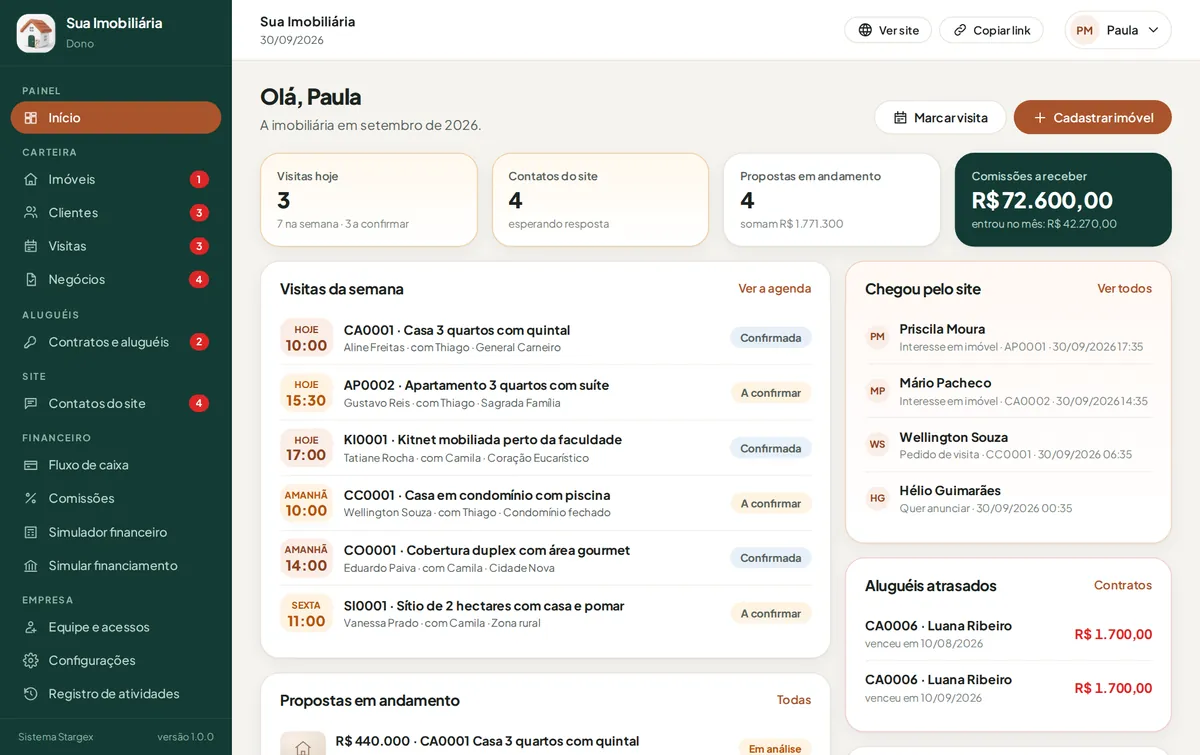This screenshot has width=1200, height=755.
Task: Click the red badge next to Negócios
Action: click(x=199, y=280)
